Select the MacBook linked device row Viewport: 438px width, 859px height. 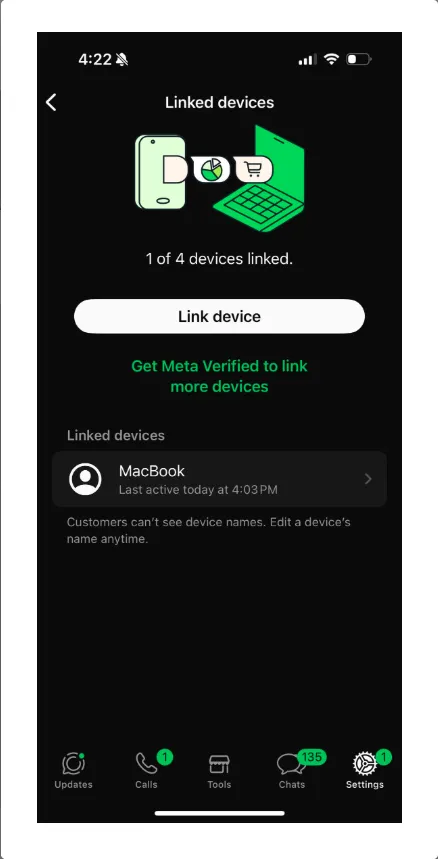tap(219, 479)
